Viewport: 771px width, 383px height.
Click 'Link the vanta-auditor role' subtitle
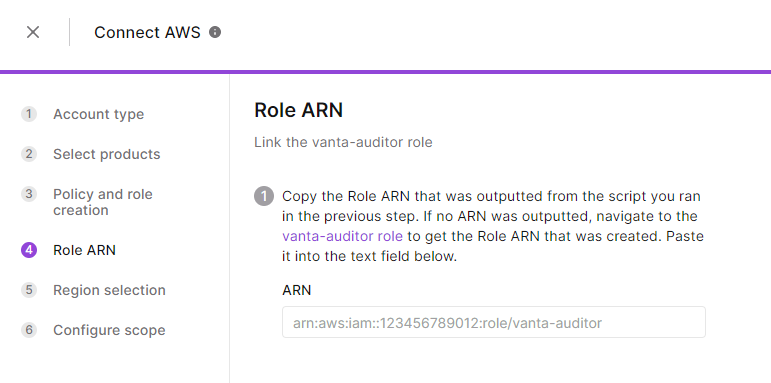[343, 143]
